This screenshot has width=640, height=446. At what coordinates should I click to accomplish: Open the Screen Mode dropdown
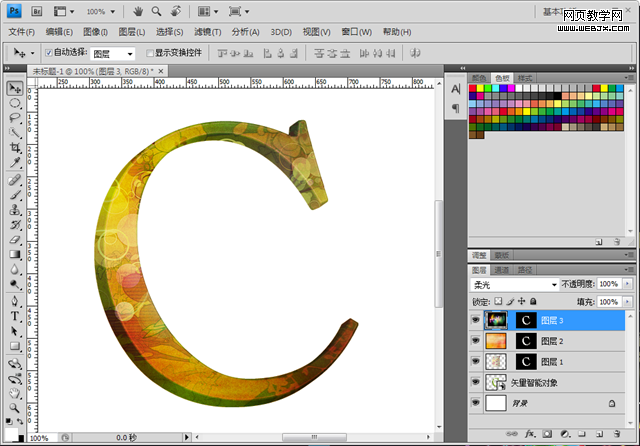[239, 11]
